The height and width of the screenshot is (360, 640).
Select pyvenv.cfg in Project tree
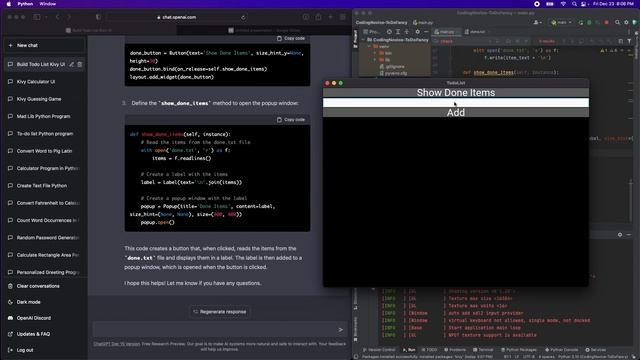[x=393, y=73]
